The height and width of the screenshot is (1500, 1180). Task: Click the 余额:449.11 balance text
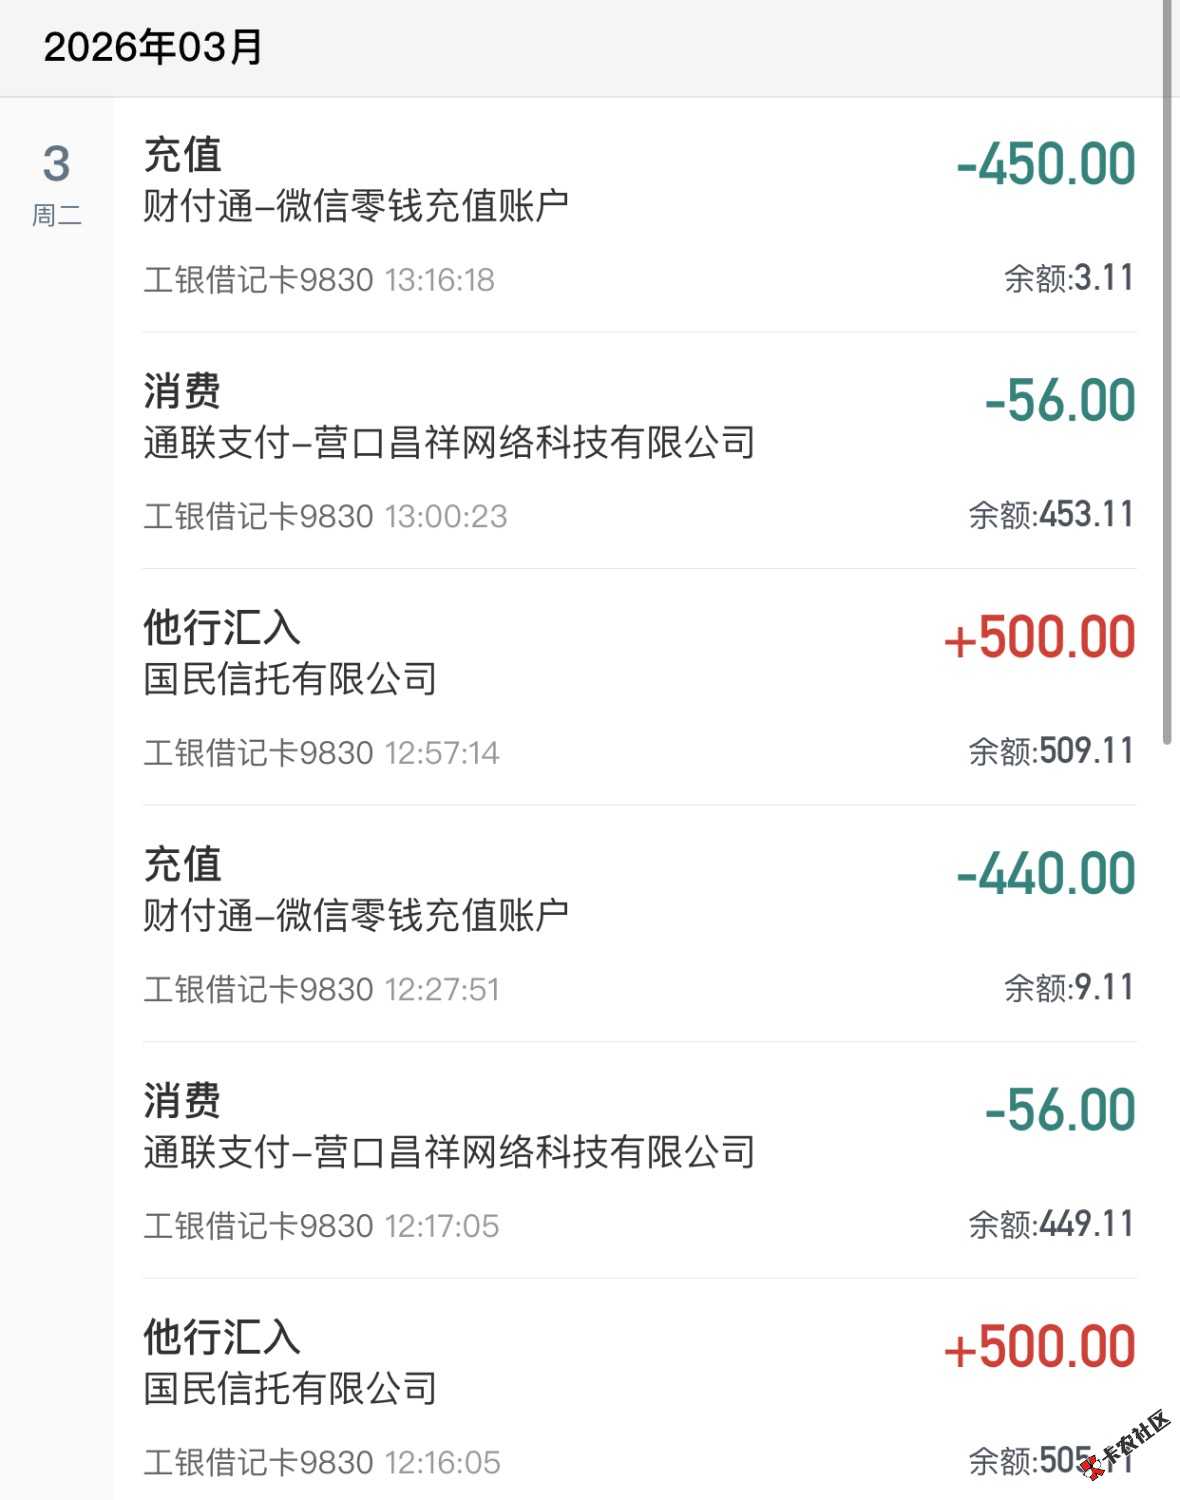coord(1050,1224)
